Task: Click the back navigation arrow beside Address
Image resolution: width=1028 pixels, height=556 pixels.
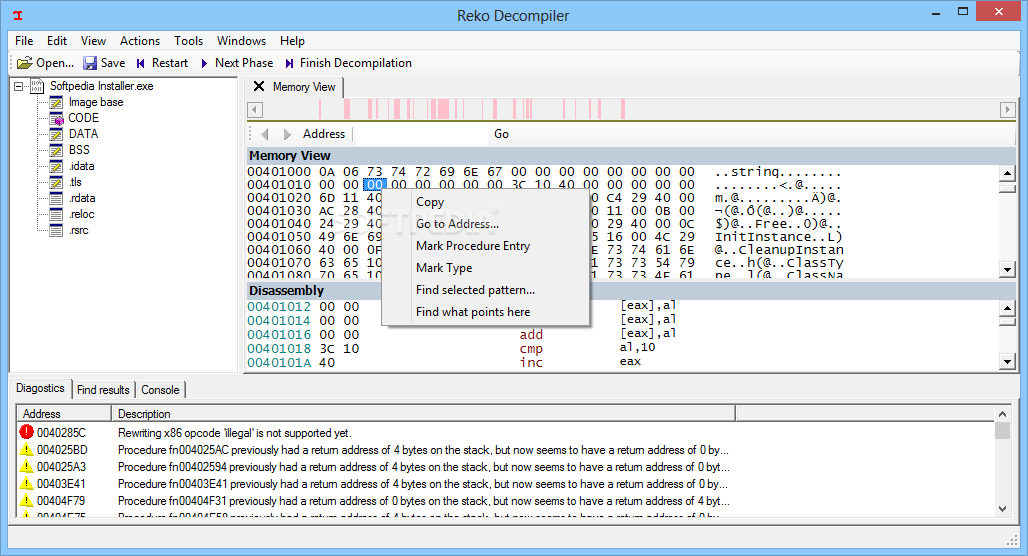Action: (265, 134)
